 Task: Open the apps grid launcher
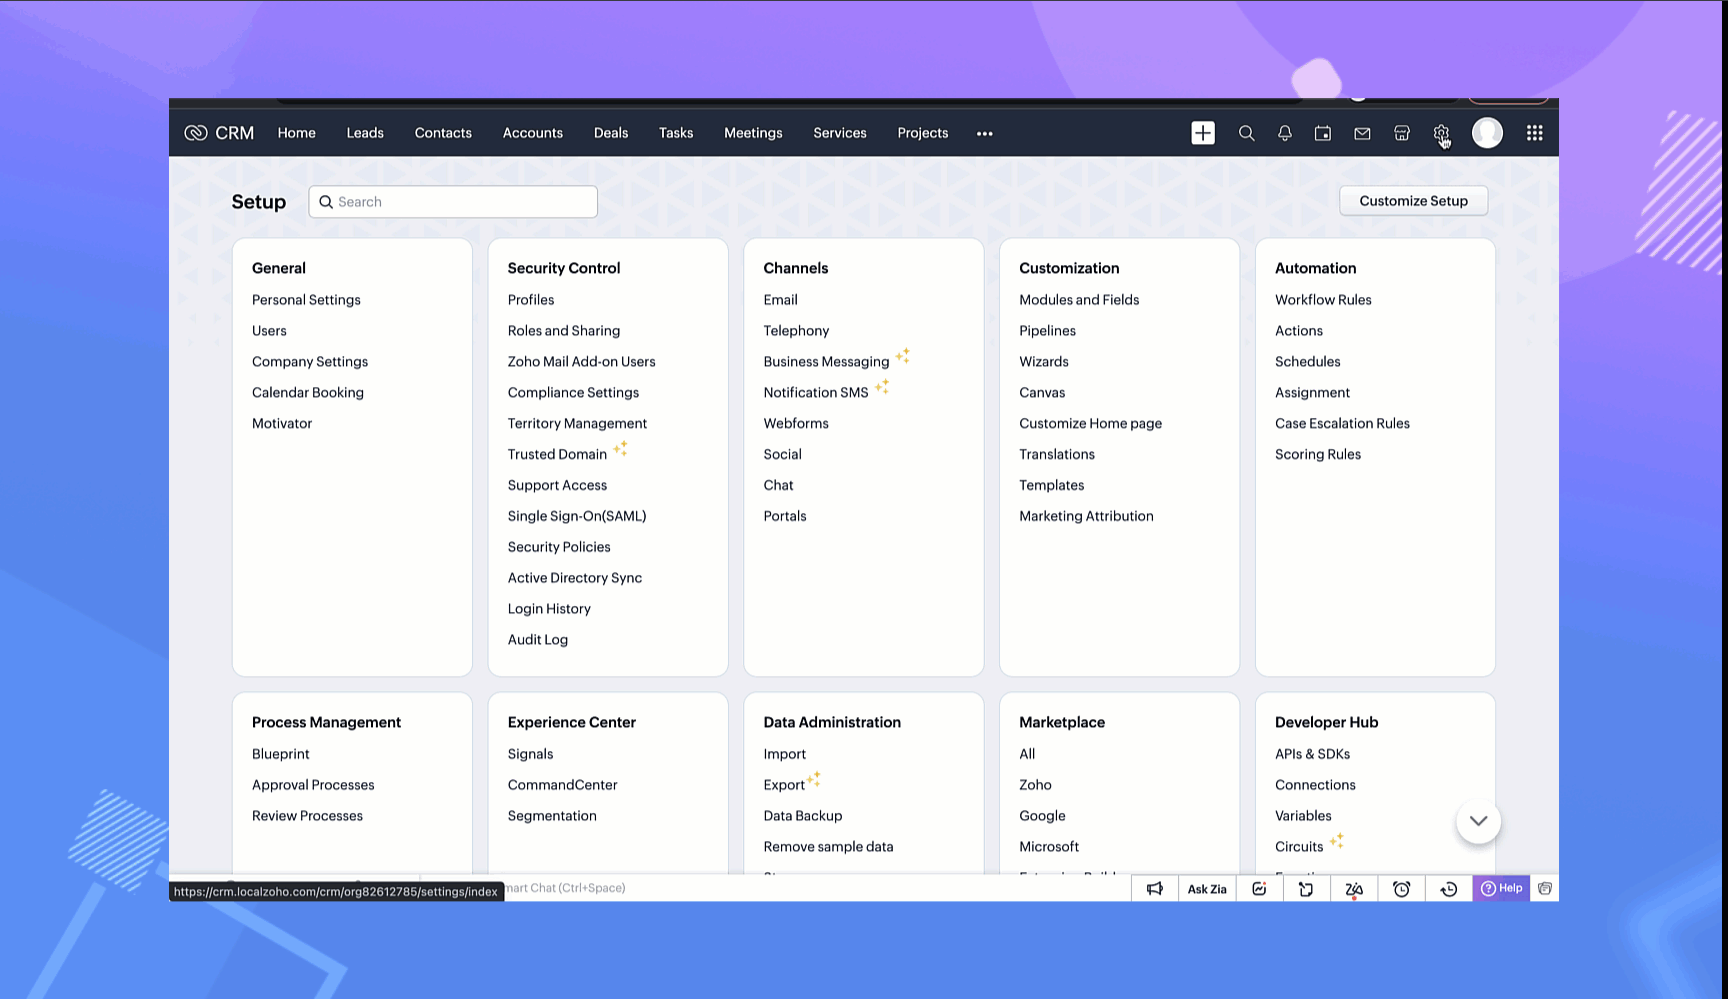1534,133
